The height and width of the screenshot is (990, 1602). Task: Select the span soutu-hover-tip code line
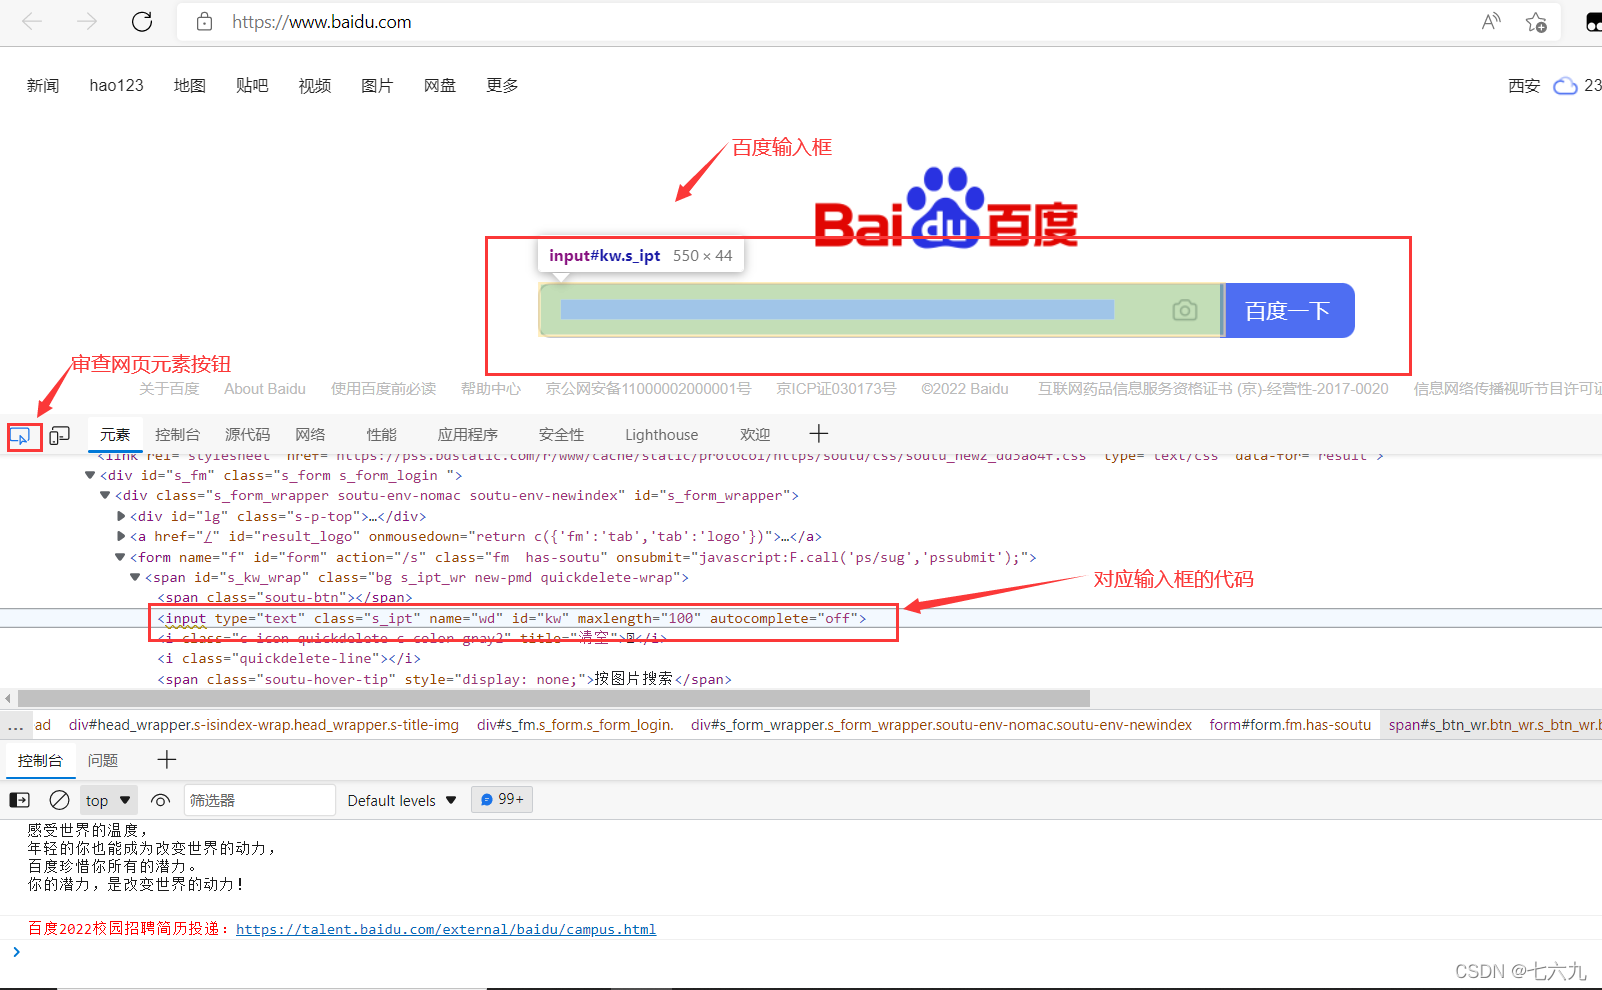point(444,679)
